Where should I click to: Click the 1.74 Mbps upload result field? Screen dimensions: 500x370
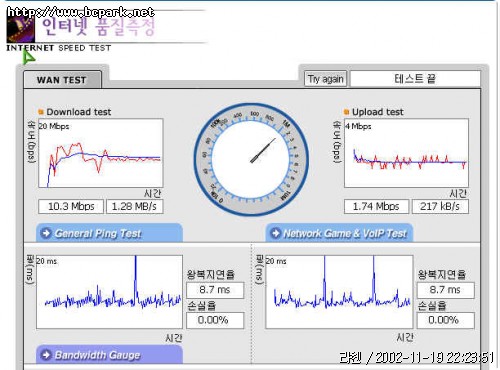click(x=376, y=206)
